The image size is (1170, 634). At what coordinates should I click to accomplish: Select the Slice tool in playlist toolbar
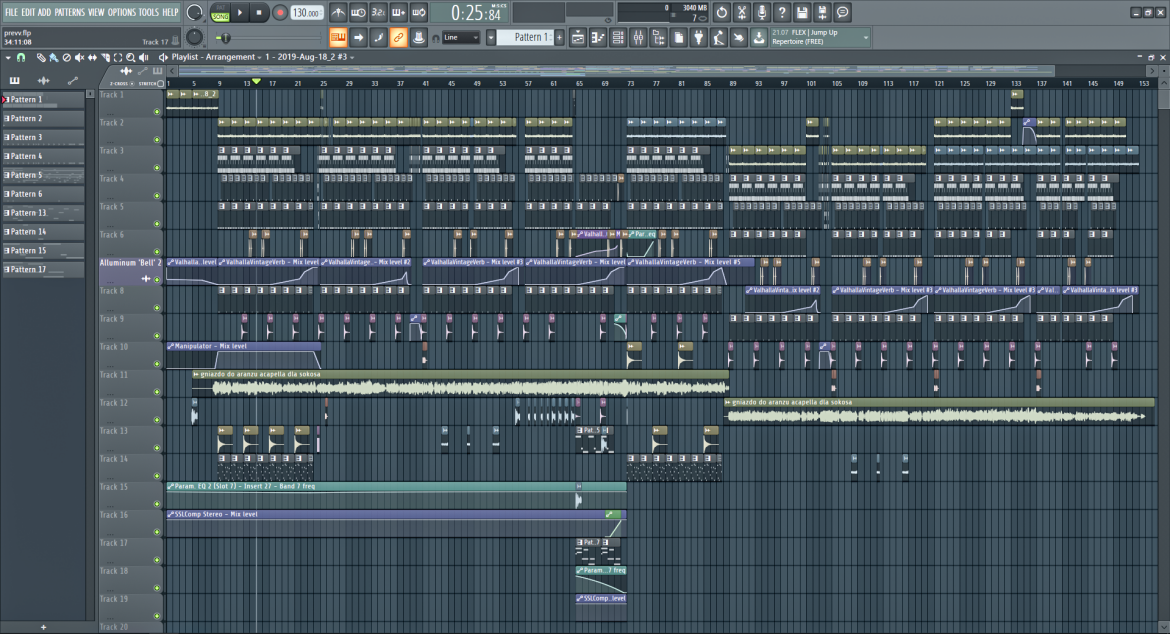click(105, 57)
